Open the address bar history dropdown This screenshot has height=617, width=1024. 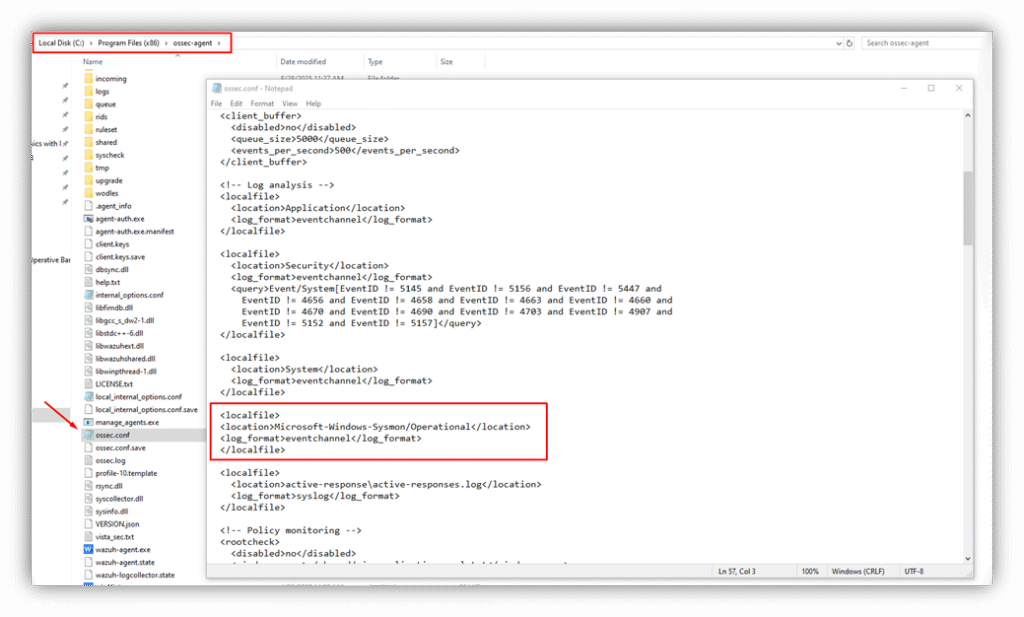(838, 43)
